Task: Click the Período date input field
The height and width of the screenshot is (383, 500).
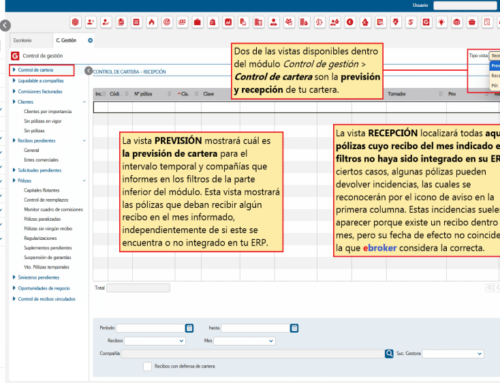Action: 151,328
